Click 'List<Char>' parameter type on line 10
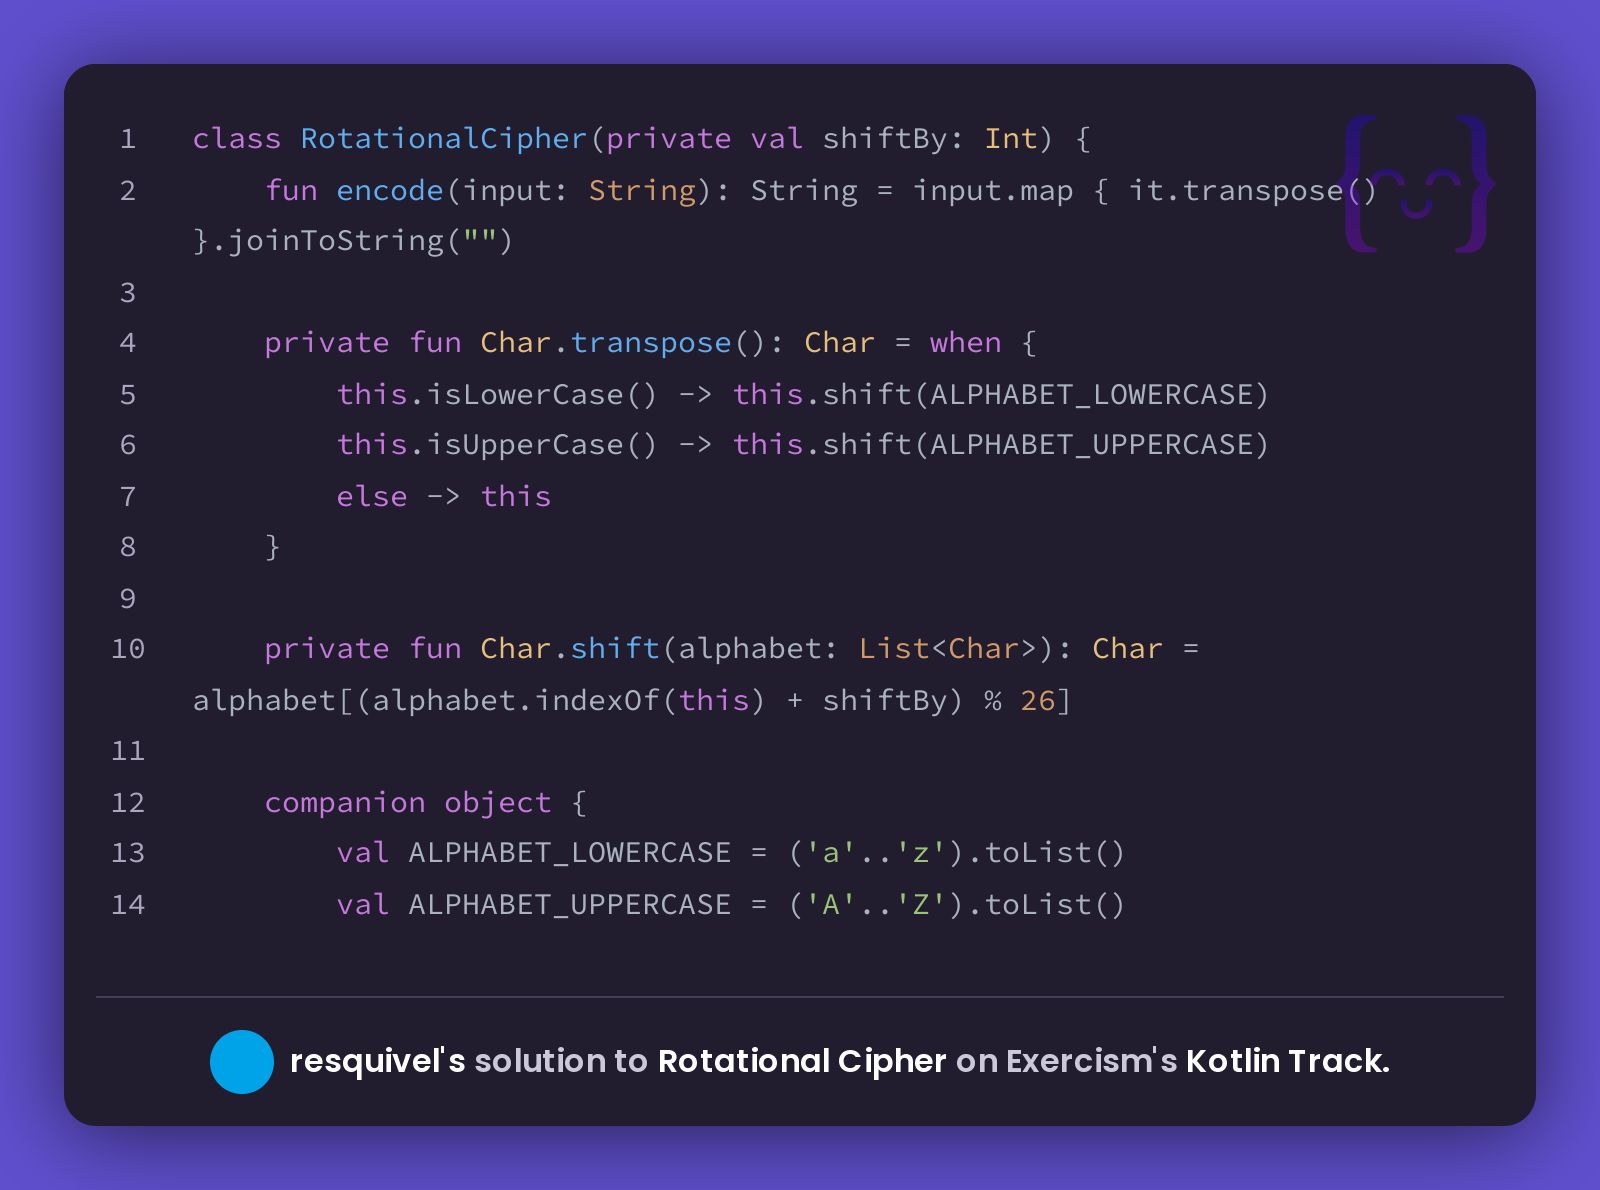This screenshot has width=1600, height=1190. pos(948,648)
